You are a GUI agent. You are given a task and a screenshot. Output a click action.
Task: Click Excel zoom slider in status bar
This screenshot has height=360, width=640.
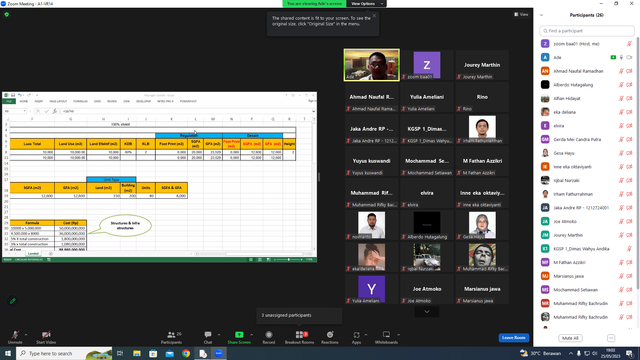point(289,260)
